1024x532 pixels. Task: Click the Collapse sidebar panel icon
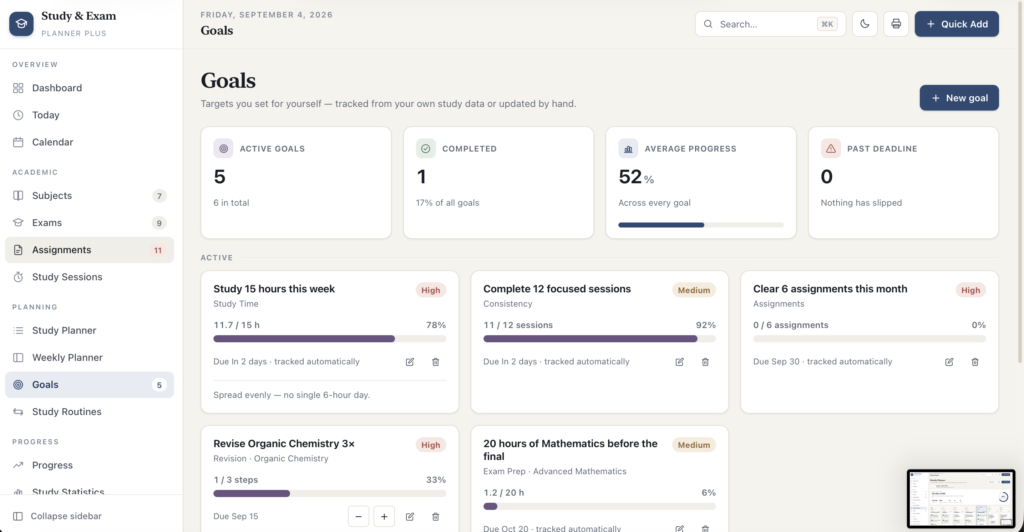click(18, 516)
